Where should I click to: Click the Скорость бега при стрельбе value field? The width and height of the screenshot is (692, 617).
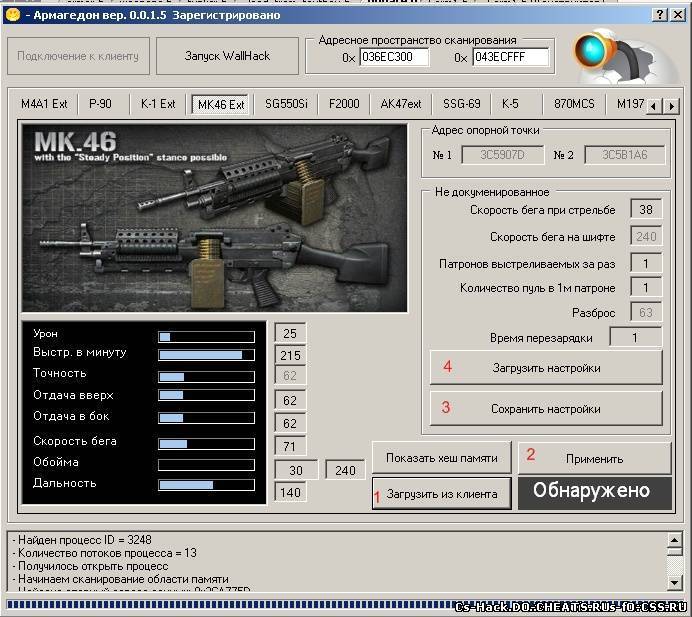point(646,210)
